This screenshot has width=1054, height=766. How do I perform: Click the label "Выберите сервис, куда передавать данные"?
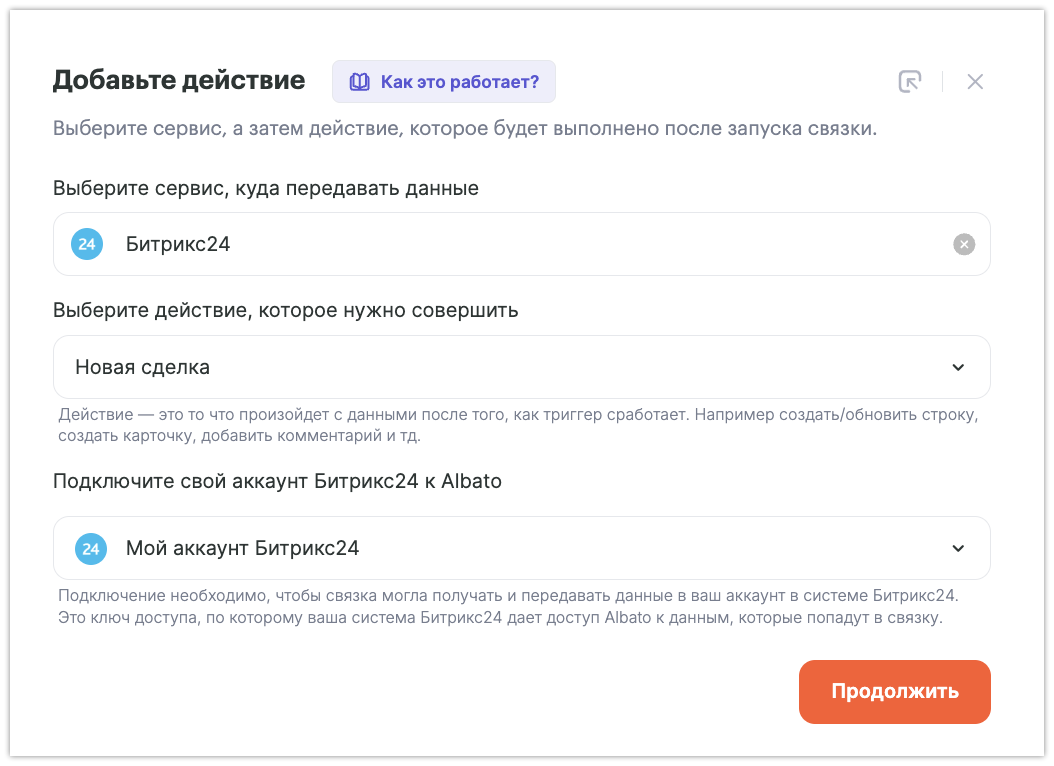[266, 188]
